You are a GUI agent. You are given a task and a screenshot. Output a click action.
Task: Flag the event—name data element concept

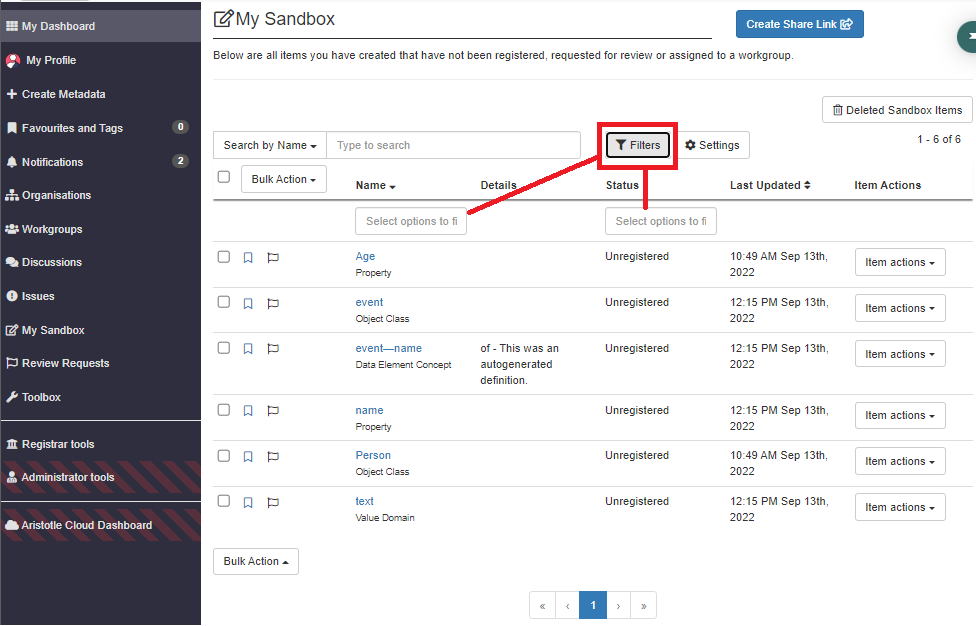click(273, 349)
